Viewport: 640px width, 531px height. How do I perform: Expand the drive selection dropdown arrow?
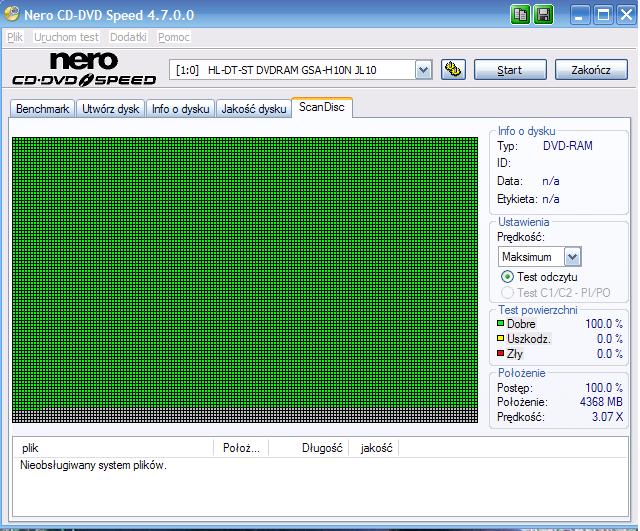click(x=424, y=70)
